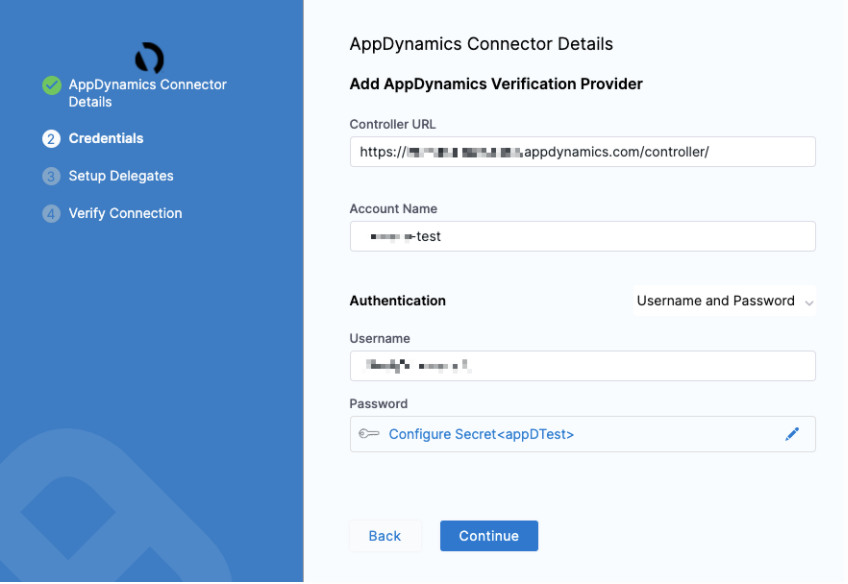Go to AppDynamics Connector Details sidebar step
This screenshot has width=848, height=584.
[x=147, y=93]
